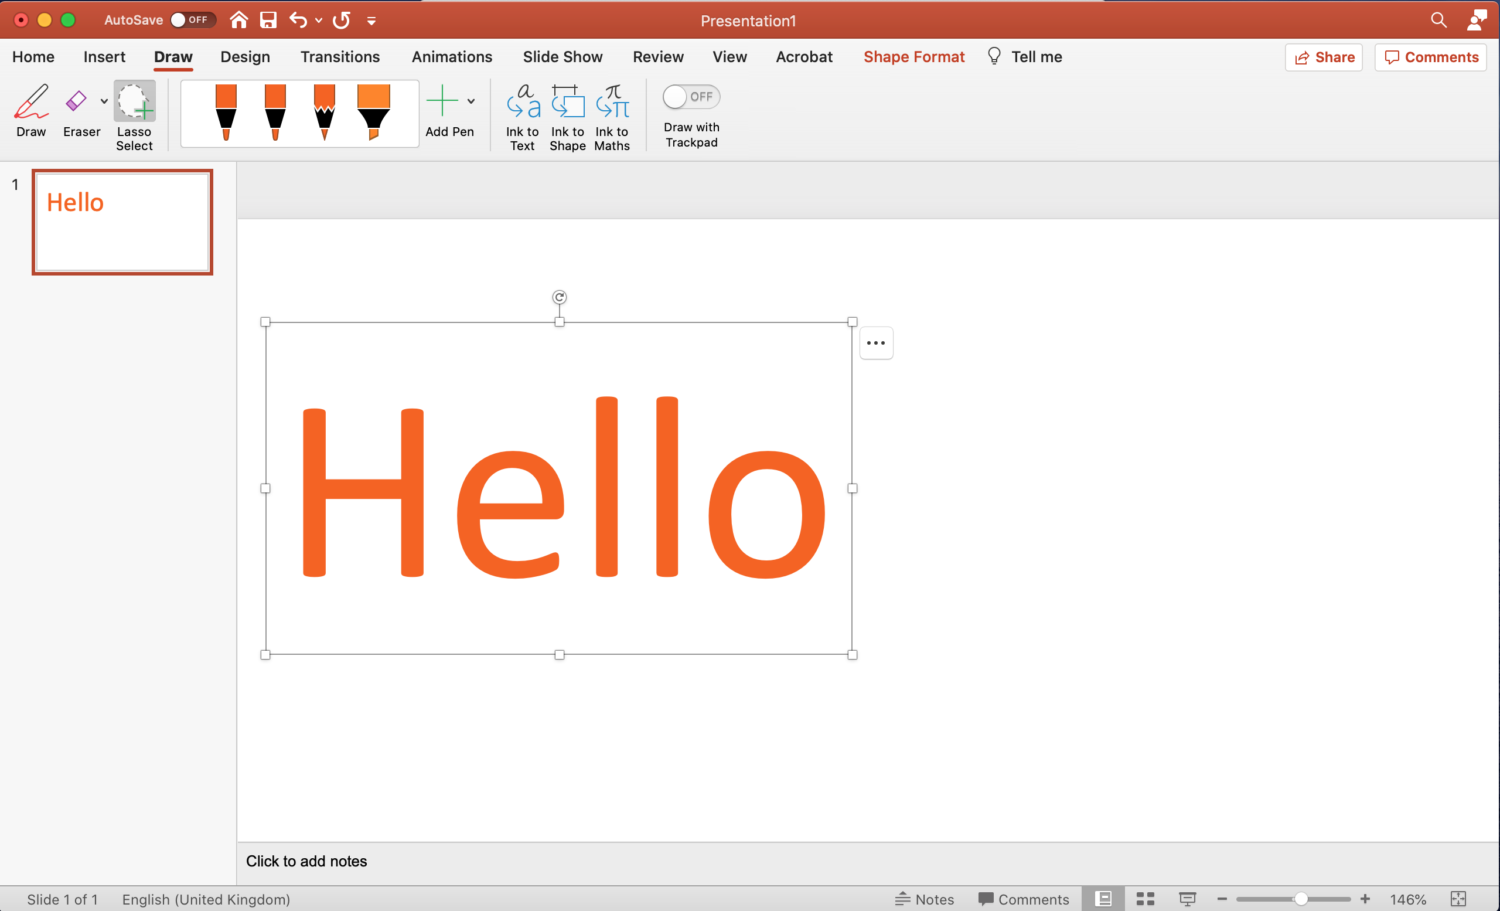Open the Add Pen dropdown arrow
The width and height of the screenshot is (1500, 911).
pyautogui.click(x=470, y=100)
